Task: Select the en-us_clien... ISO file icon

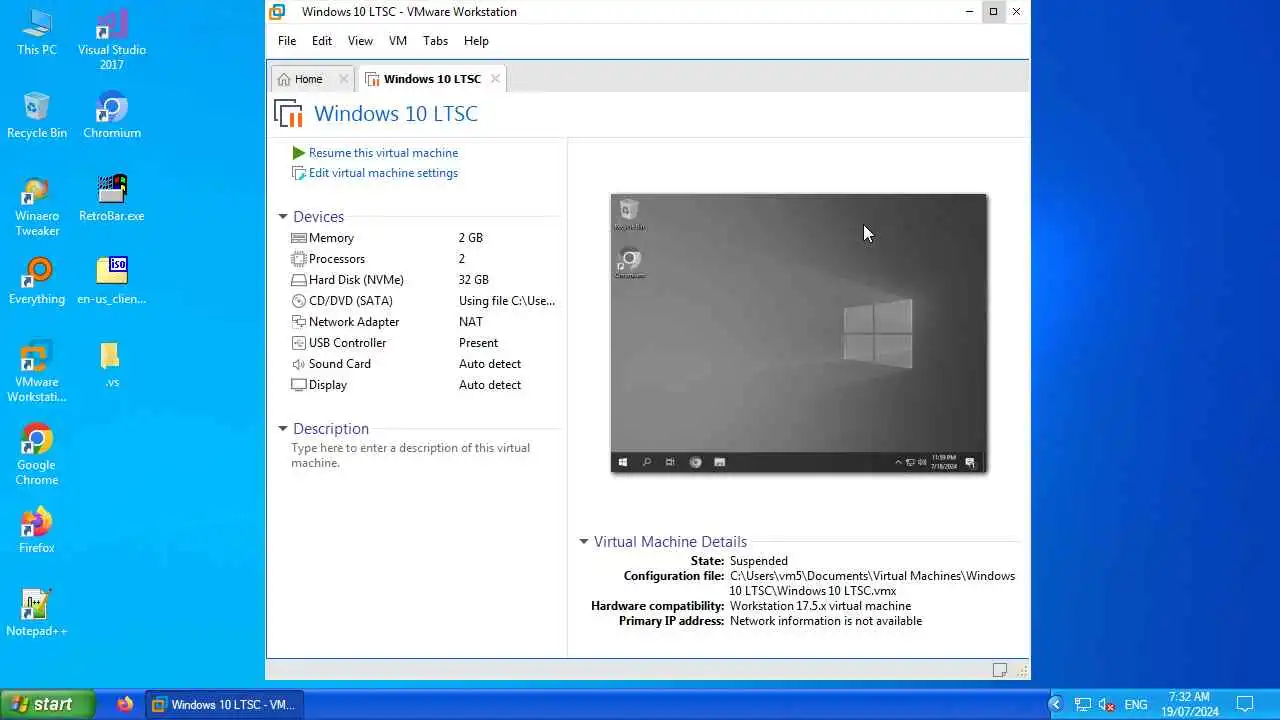Action: (112, 281)
